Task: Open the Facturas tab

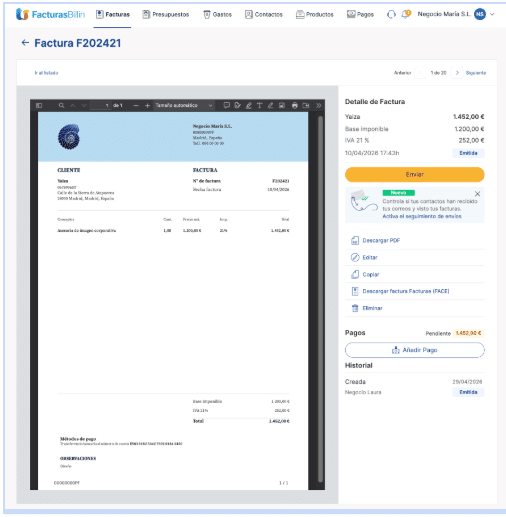Action: point(112,14)
